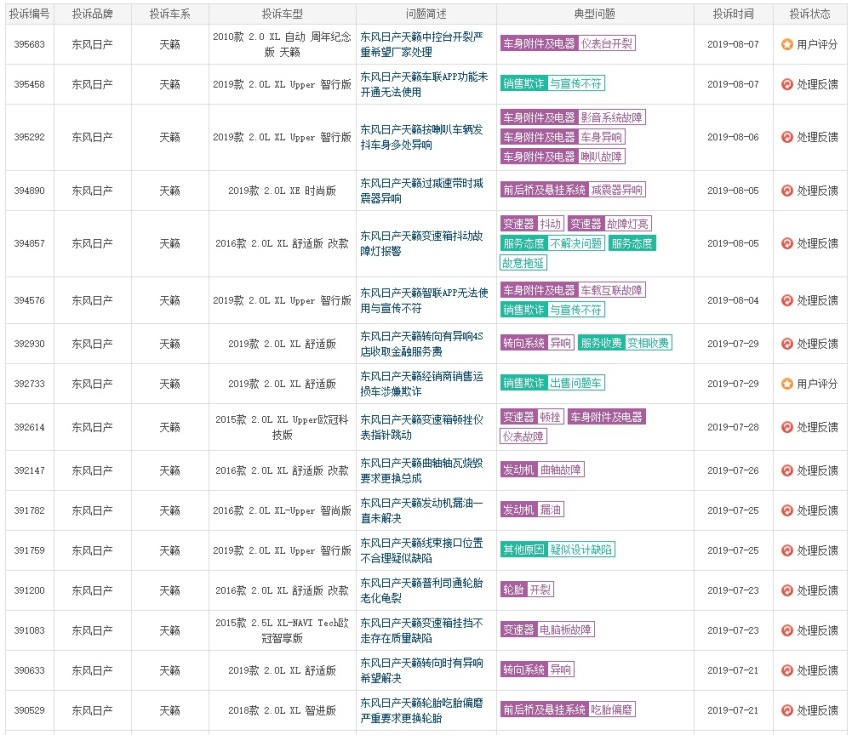Viewport: 852px width, 735px height.
Task: Click the 投诉时间 column header
Action: (733, 14)
